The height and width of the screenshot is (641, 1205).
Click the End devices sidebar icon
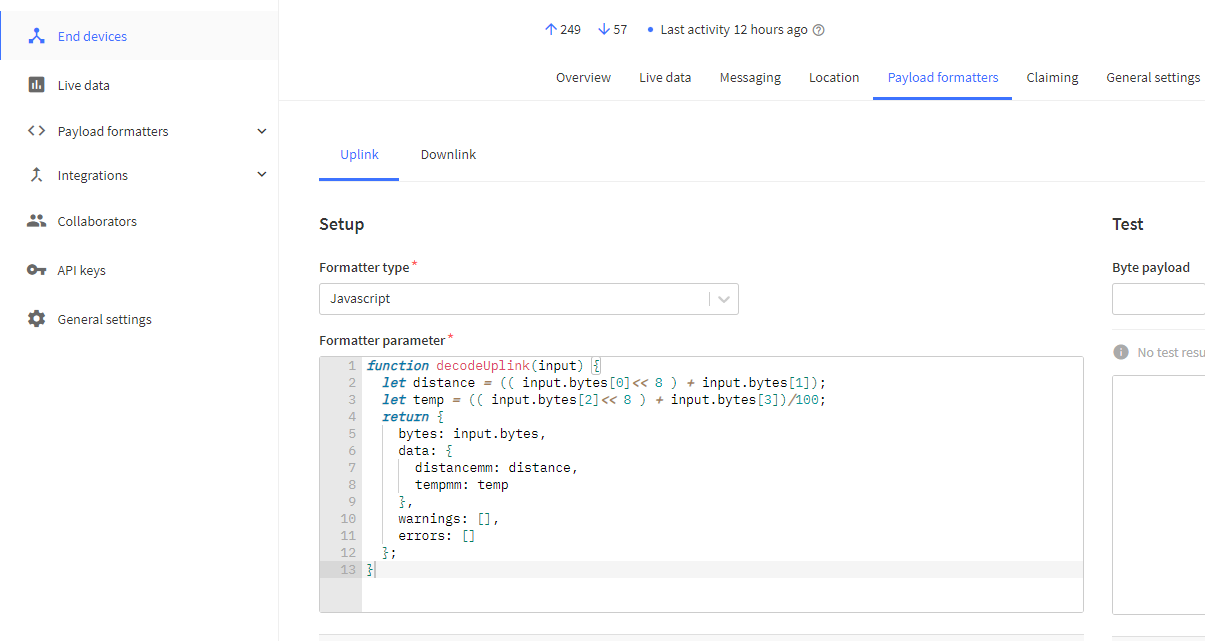tap(37, 36)
